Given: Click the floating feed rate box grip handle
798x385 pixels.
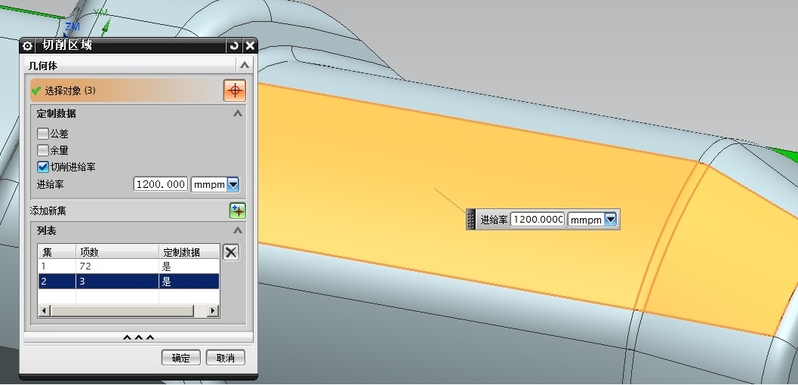Looking at the screenshot, I should tap(471, 219).
